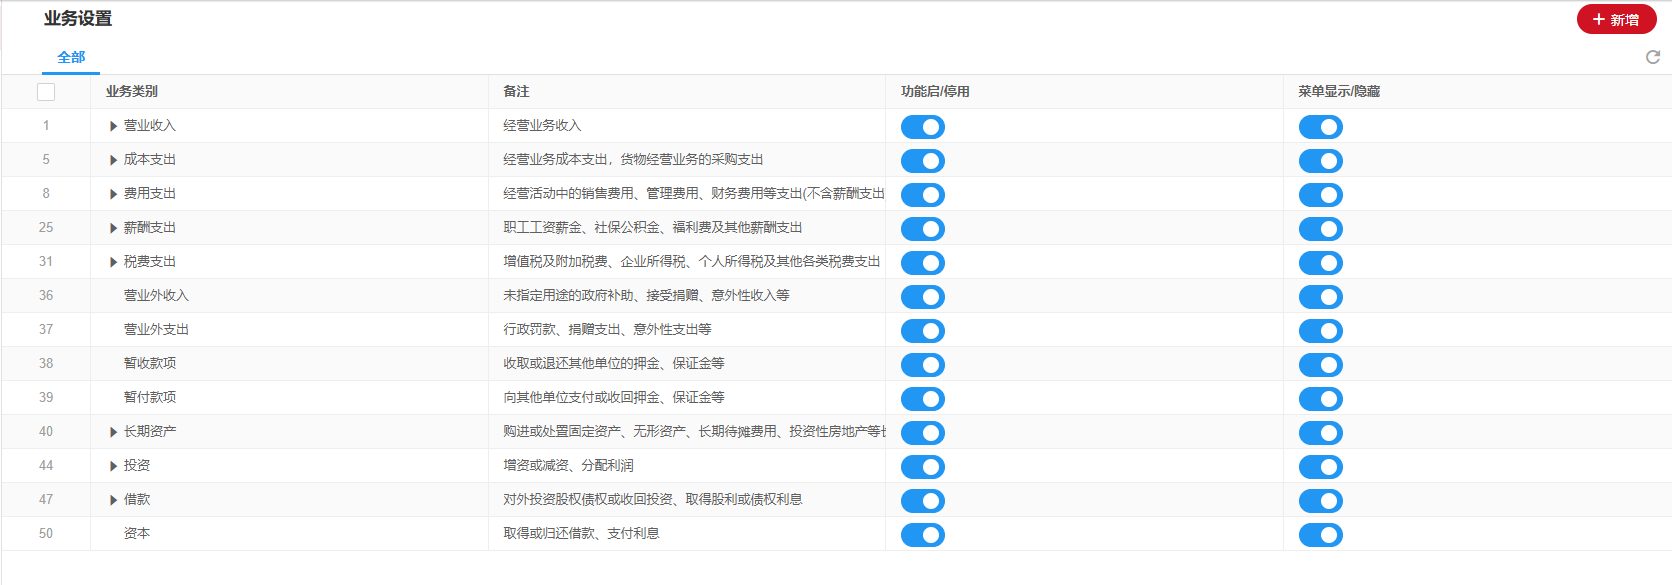This screenshot has width=1672, height=585.
Task: Toggle 功能启/停用 switch for 税费支出
Action: click(923, 263)
